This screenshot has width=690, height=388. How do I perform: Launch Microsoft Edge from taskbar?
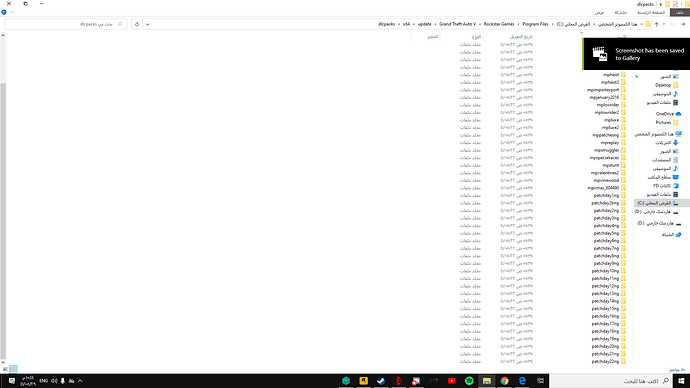(x=522, y=381)
